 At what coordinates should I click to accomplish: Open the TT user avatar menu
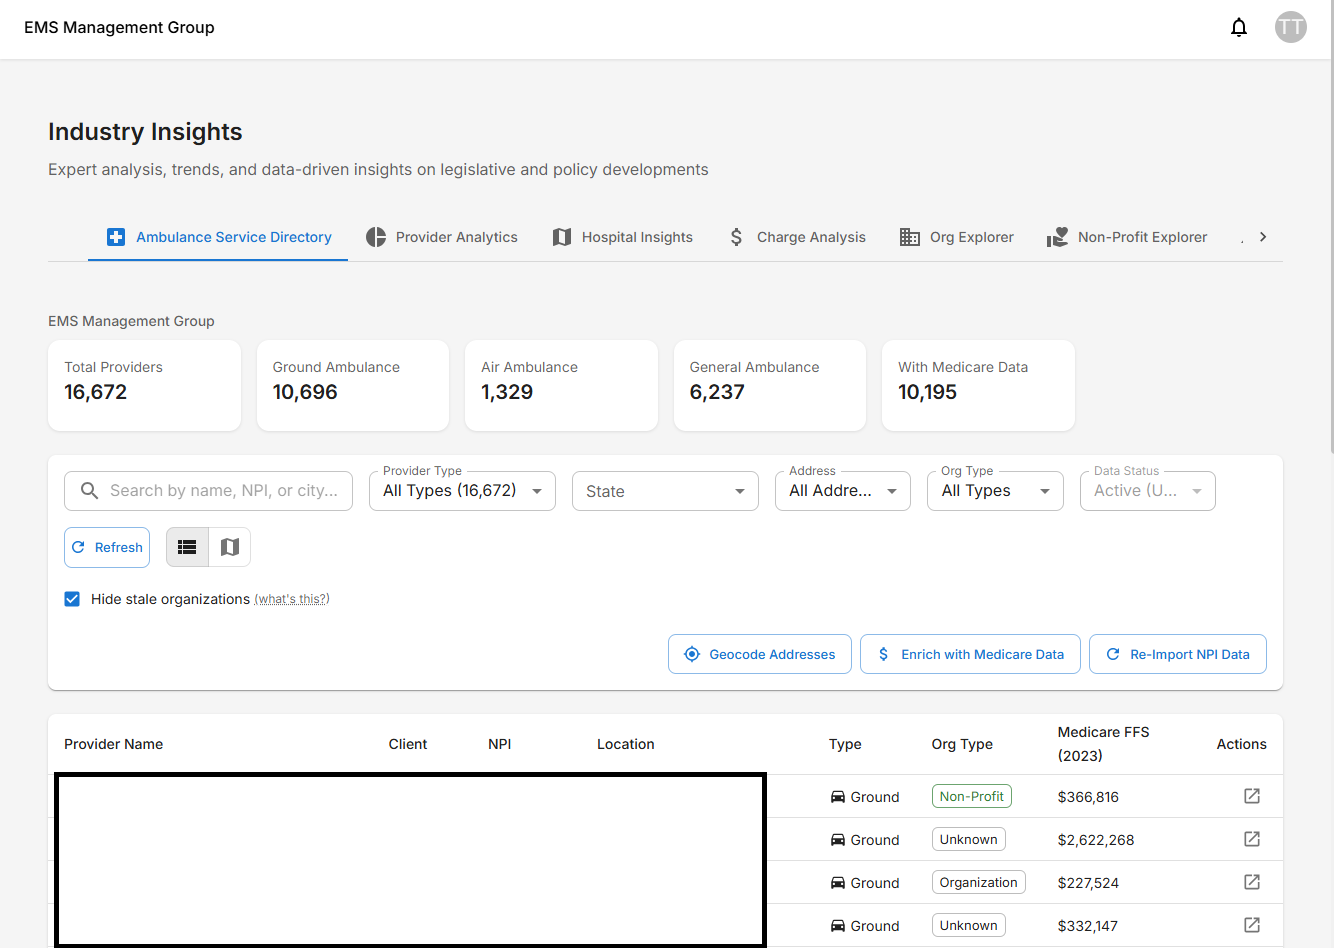1291,27
